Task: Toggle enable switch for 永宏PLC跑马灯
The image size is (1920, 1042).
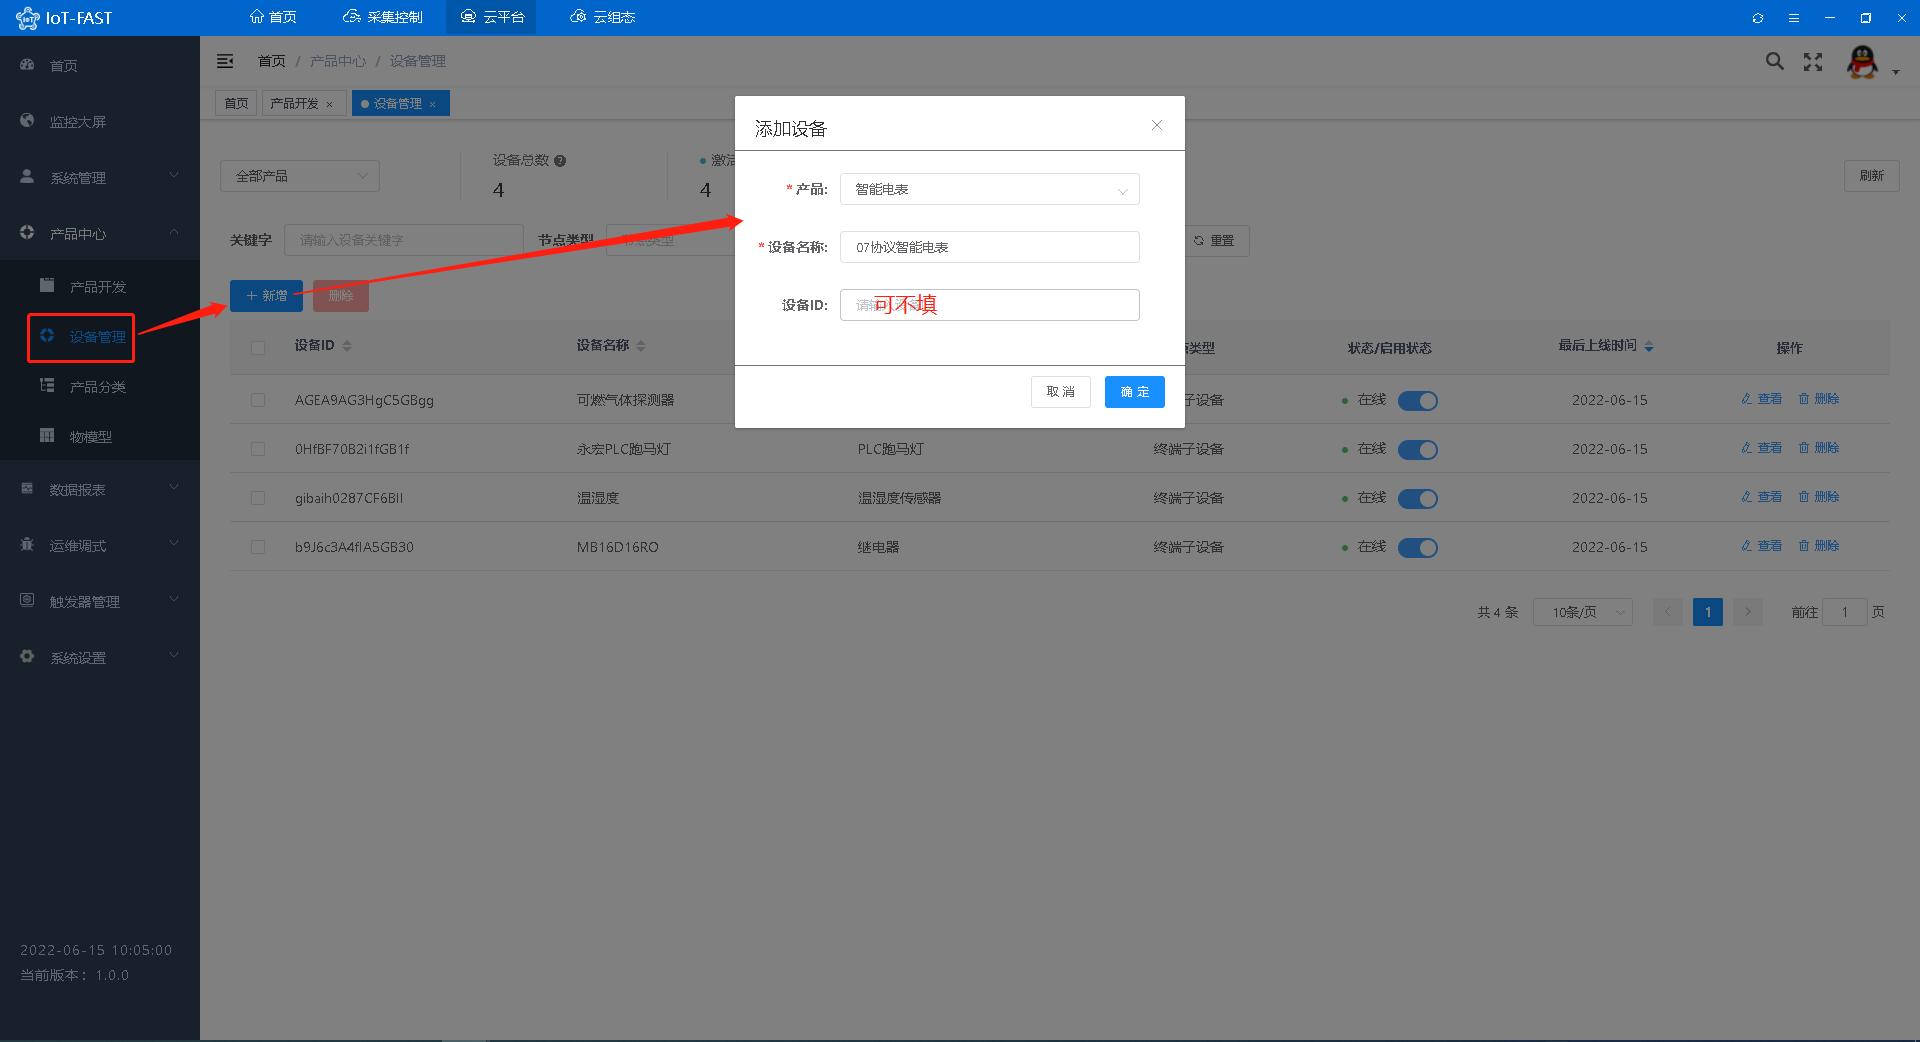Action: pyautogui.click(x=1418, y=450)
